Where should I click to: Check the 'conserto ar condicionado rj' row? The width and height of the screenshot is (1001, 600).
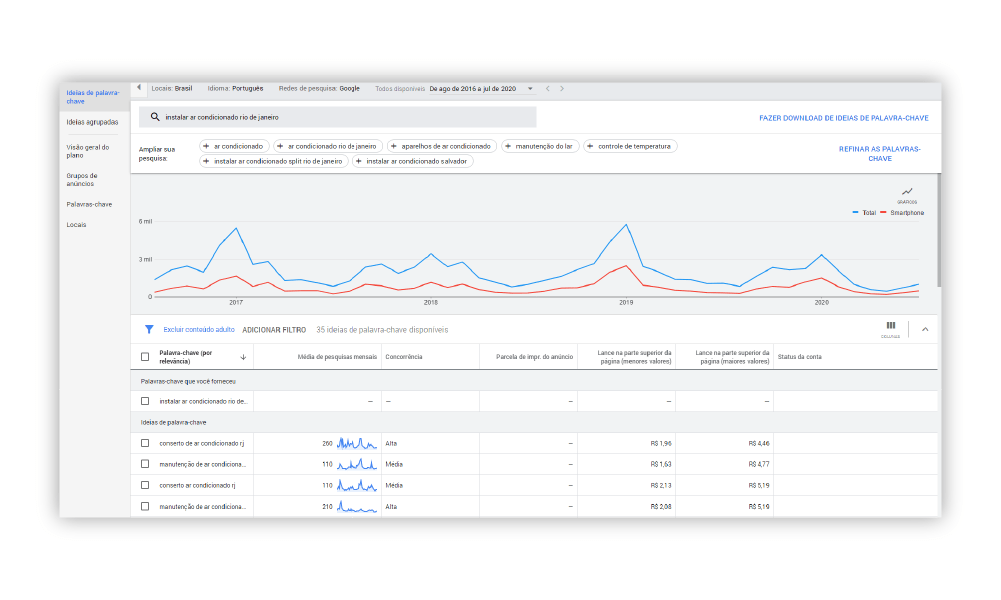tap(145, 485)
